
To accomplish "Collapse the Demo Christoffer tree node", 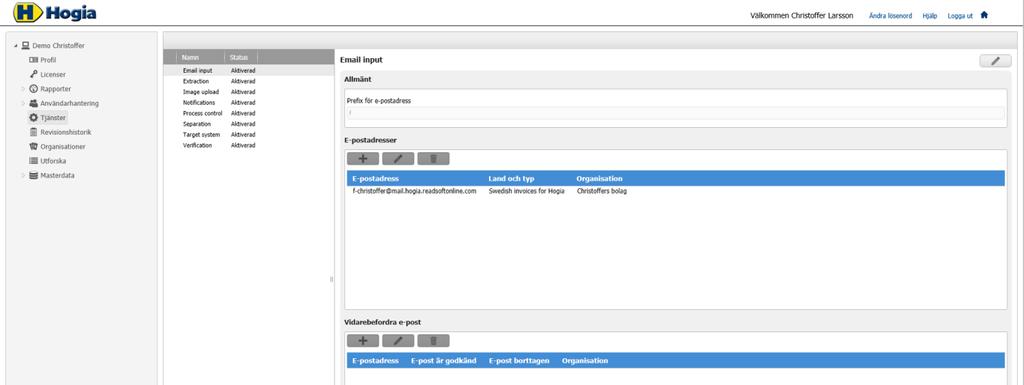I will coord(16,46).
